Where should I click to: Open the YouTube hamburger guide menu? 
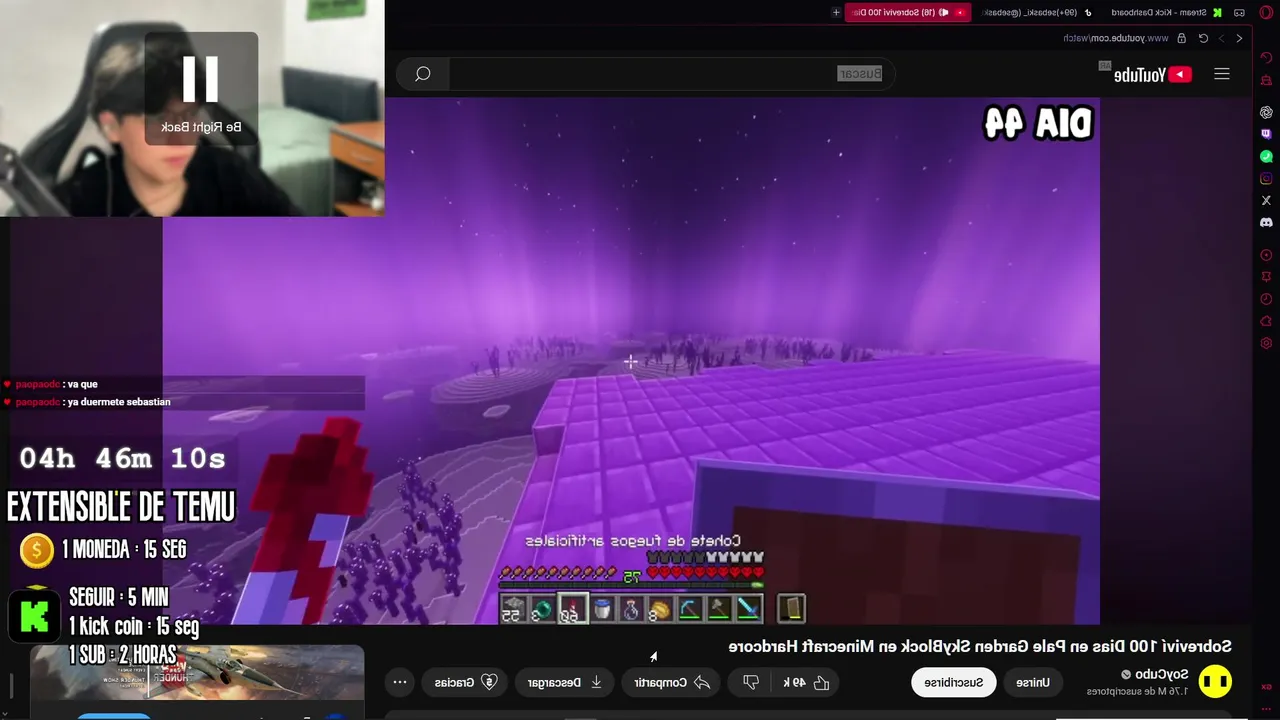click(1222, 74)
